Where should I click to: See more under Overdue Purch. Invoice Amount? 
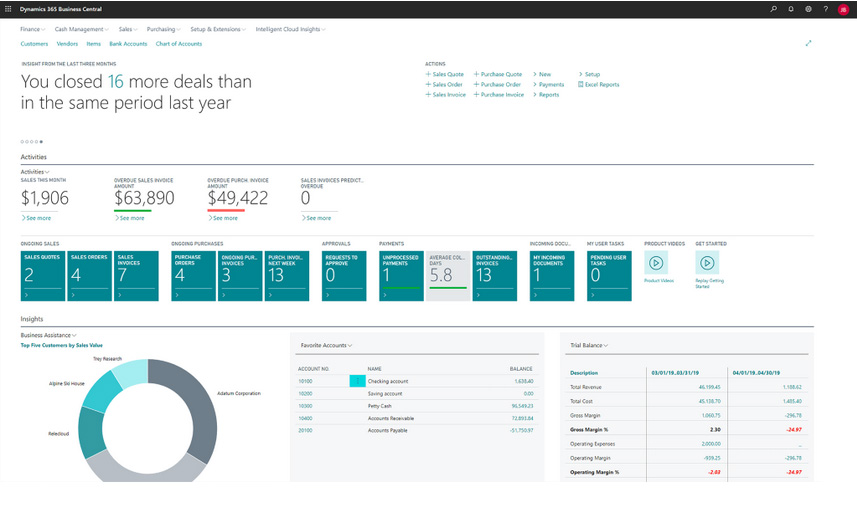tap(223, 218)
